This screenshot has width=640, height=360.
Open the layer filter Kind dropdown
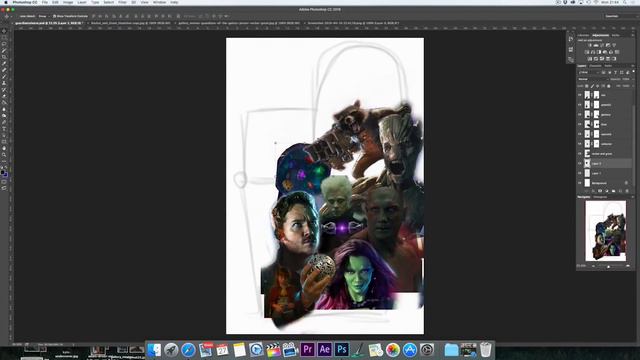click(588, 72)
